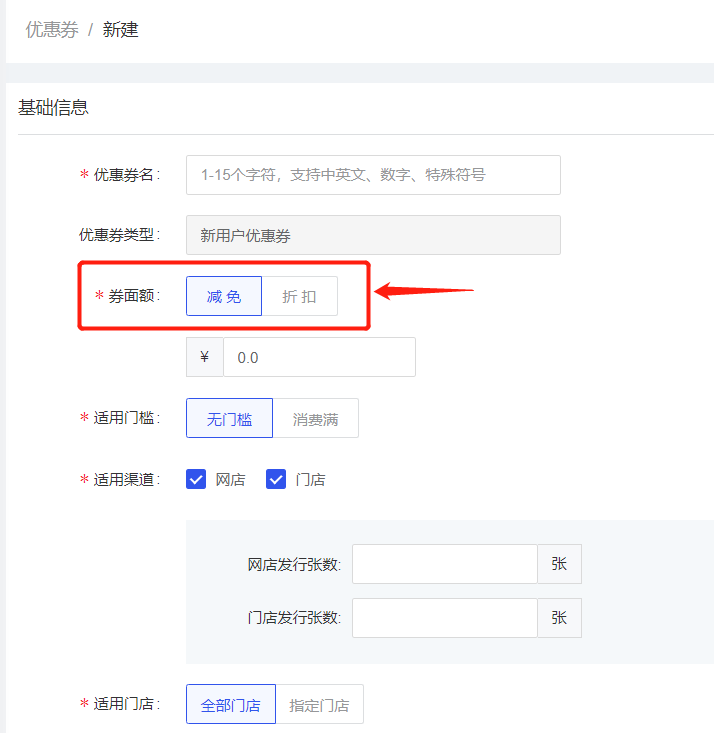This screenshot has width=714, height=733.
Task: Click the 网店发行张数 input box
Action: coord(445,564)
